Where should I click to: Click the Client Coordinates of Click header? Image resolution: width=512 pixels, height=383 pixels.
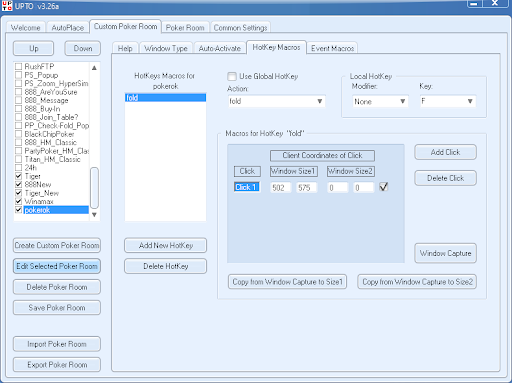(322, 155)
